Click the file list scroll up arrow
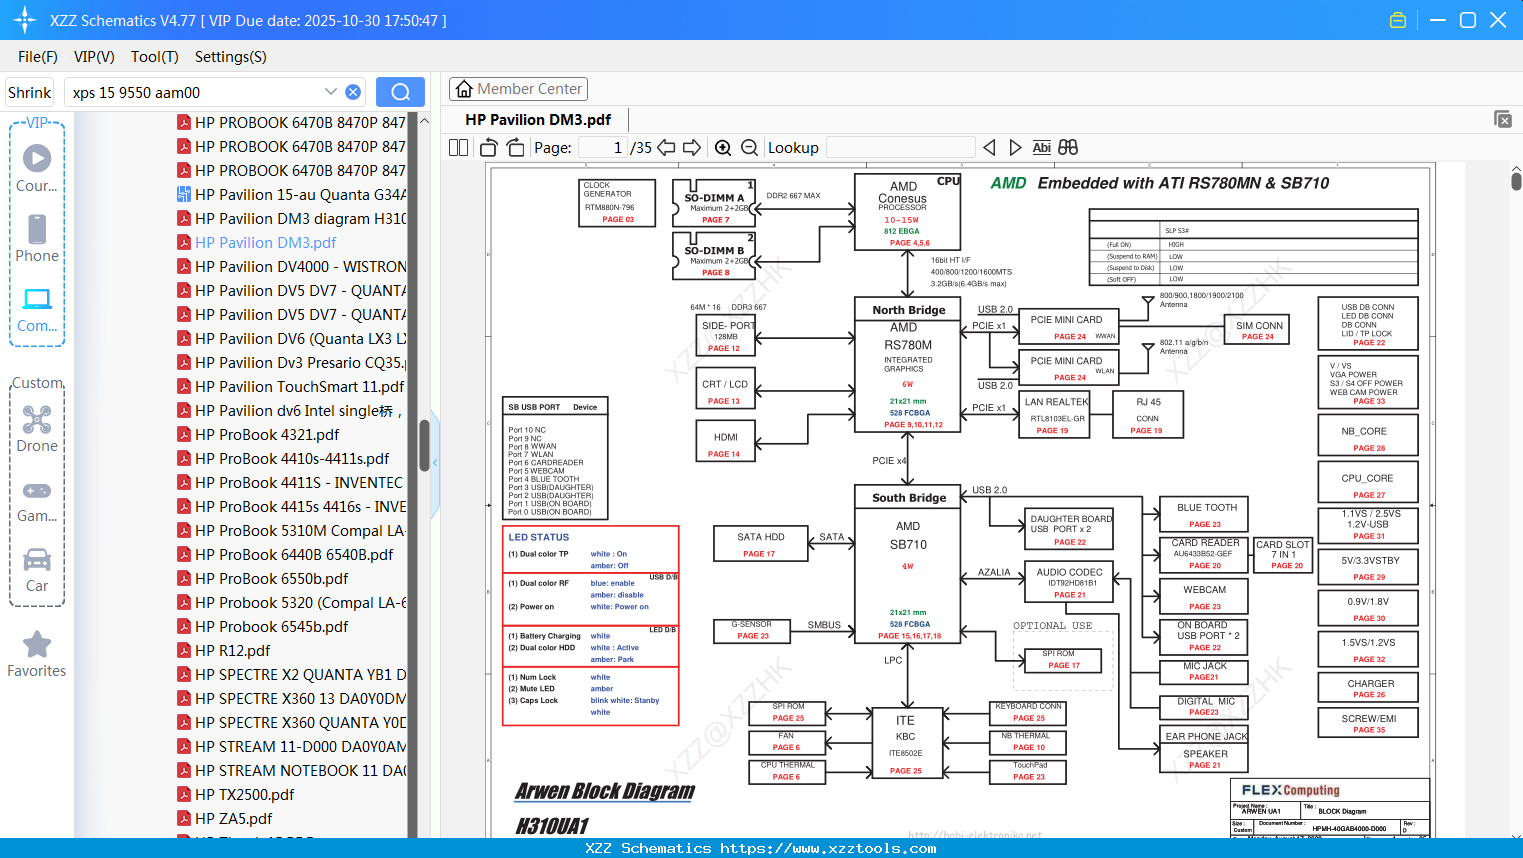 (424, 120)
